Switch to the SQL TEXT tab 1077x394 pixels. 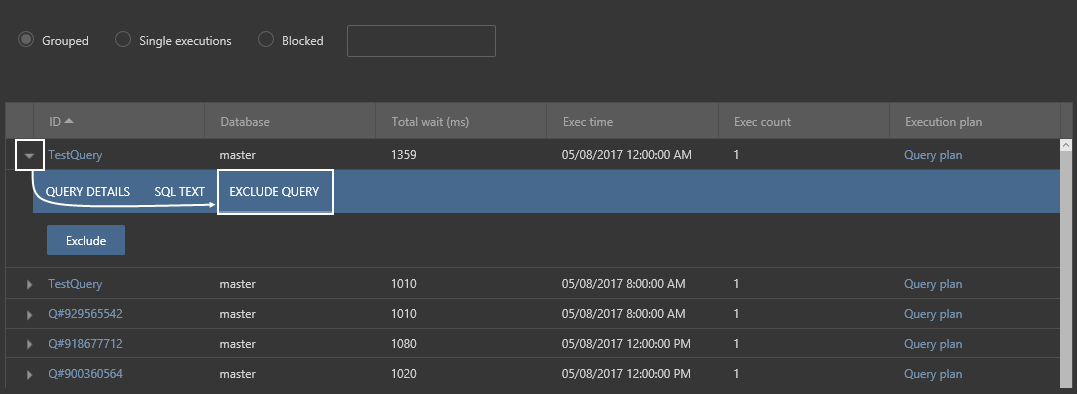tap(179, 192)
